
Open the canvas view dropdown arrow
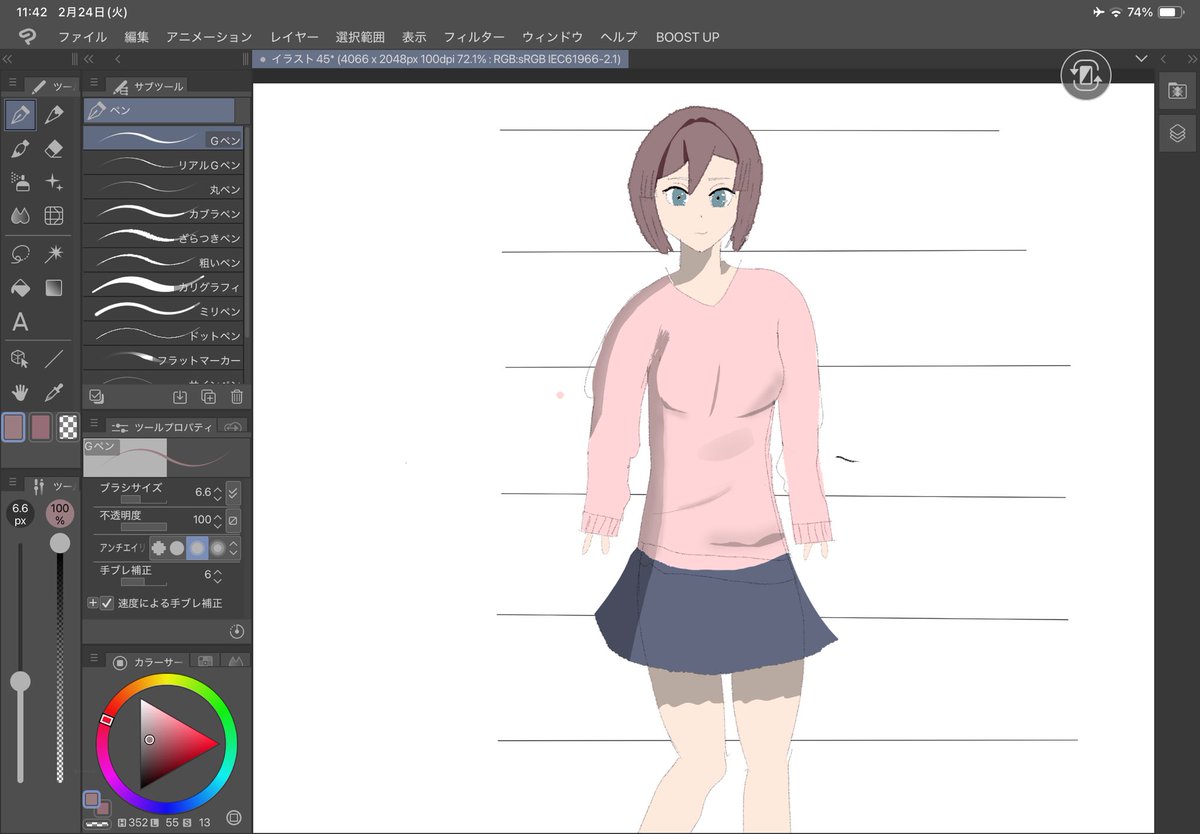[1142, 59]
